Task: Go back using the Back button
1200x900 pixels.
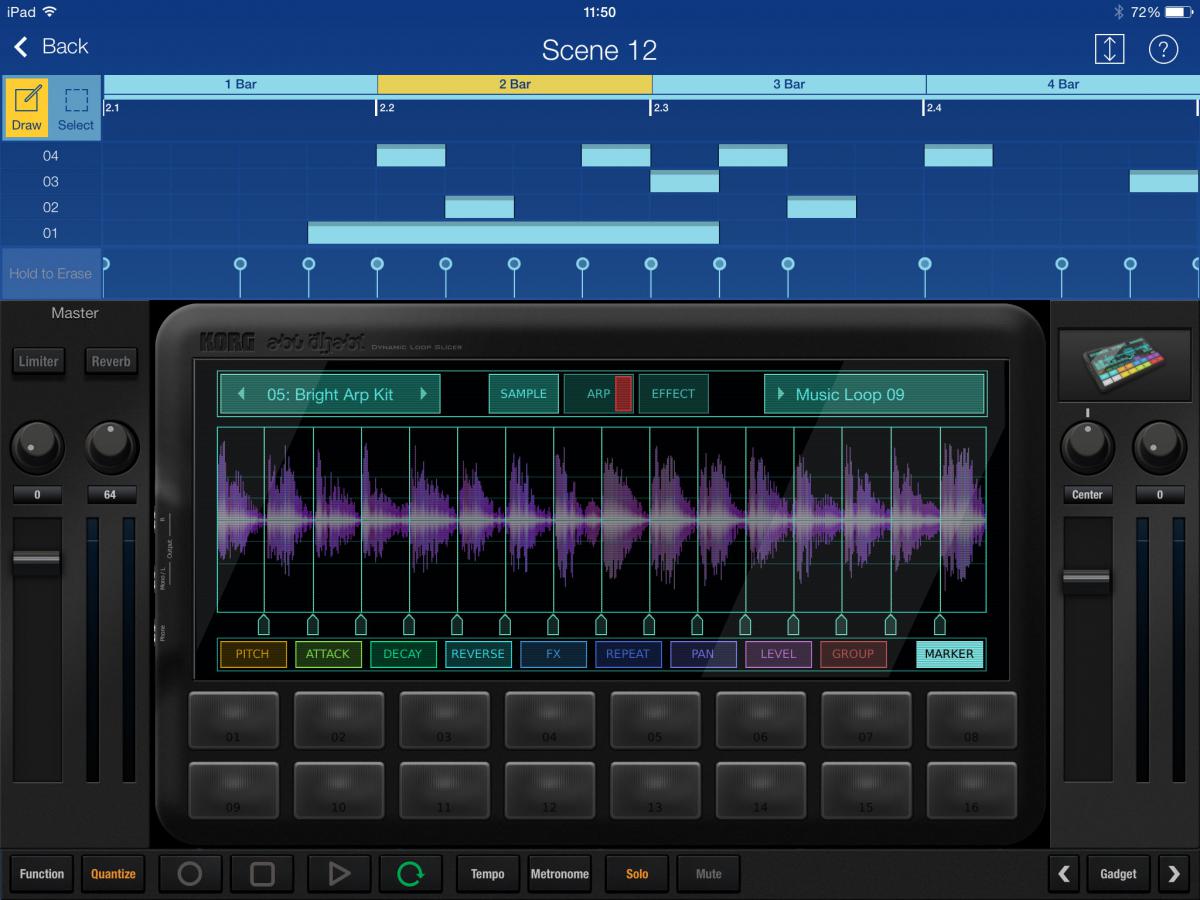Action: pyautogui.click(x=51, y=47)
